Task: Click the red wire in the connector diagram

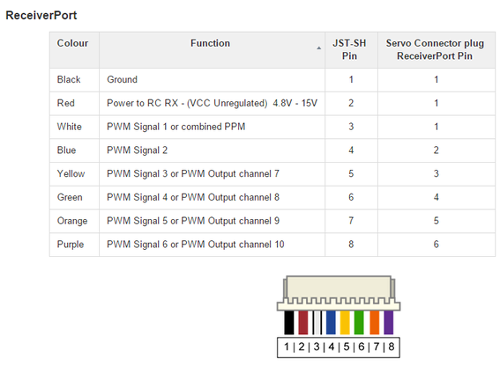Action: (x=303, y=322)
